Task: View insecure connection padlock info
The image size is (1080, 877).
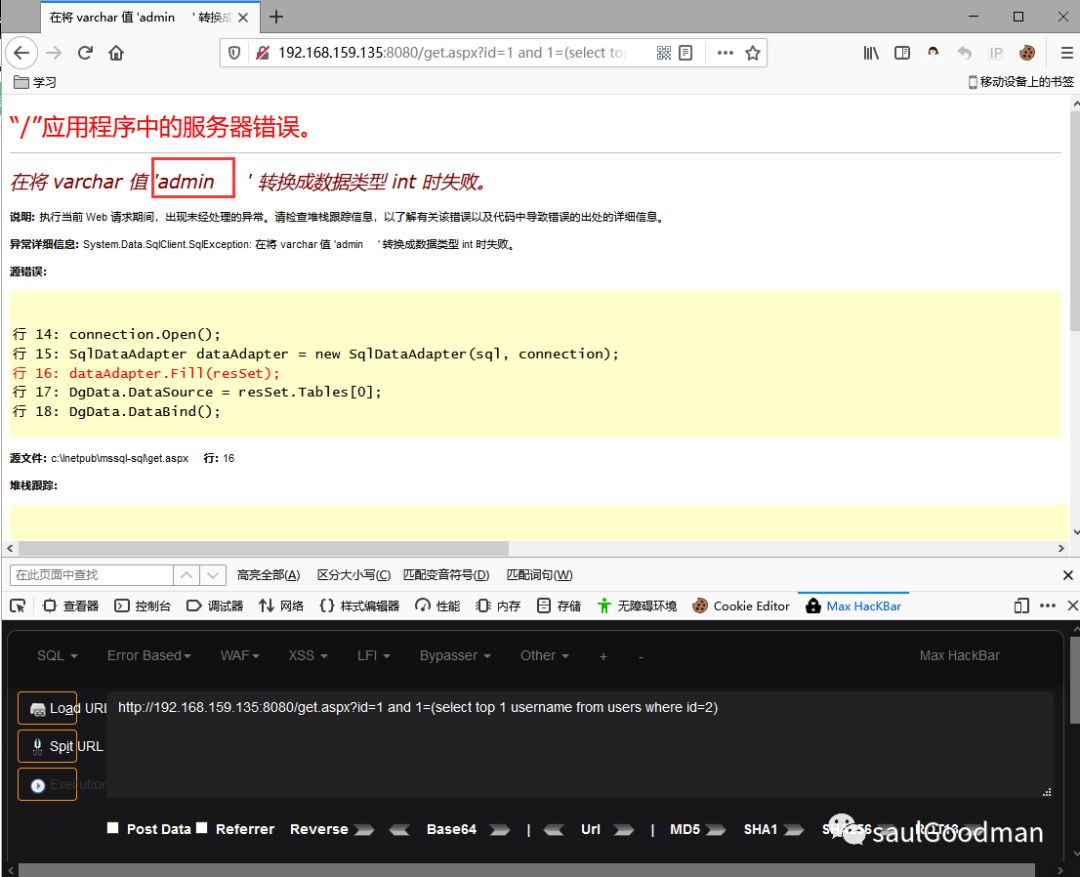Action: tap(262, 53)
